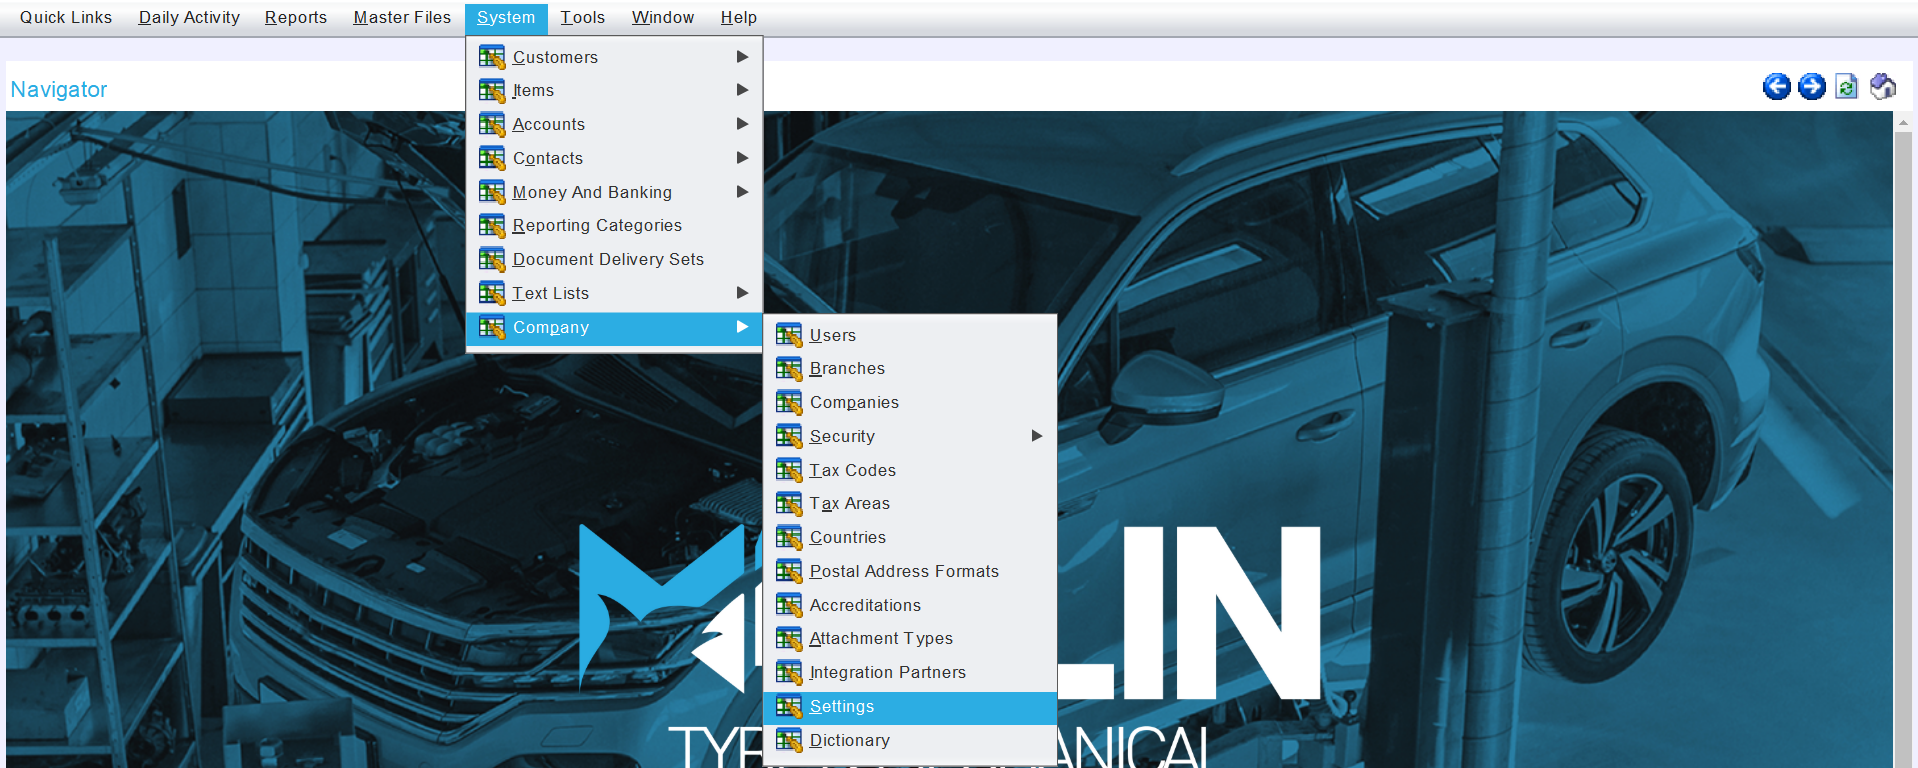This screenshot has width=1918, height=768.
Task: Click the icon beside Settings entry
Action: pyautogui.click(x=789, y=707)
